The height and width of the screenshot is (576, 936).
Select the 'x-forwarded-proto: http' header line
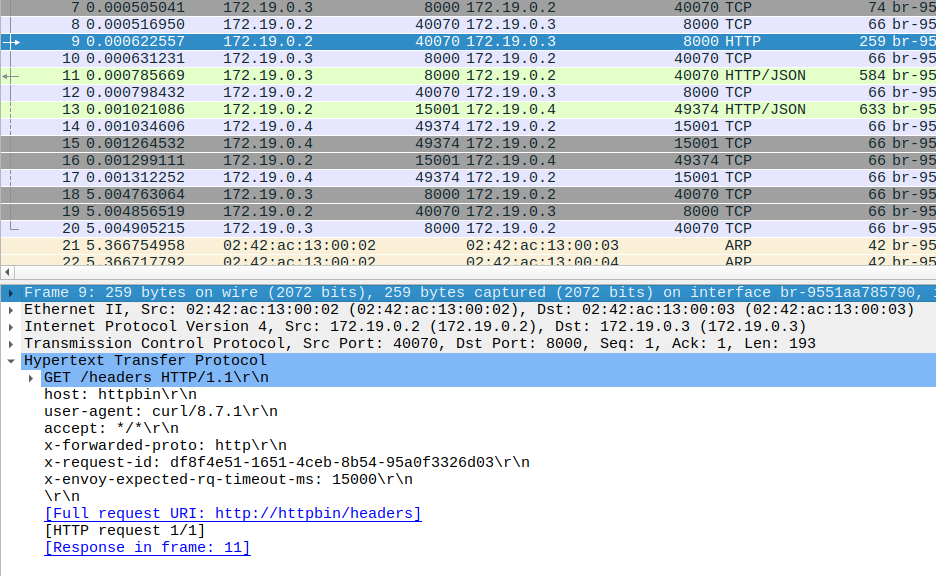(165, 446)
